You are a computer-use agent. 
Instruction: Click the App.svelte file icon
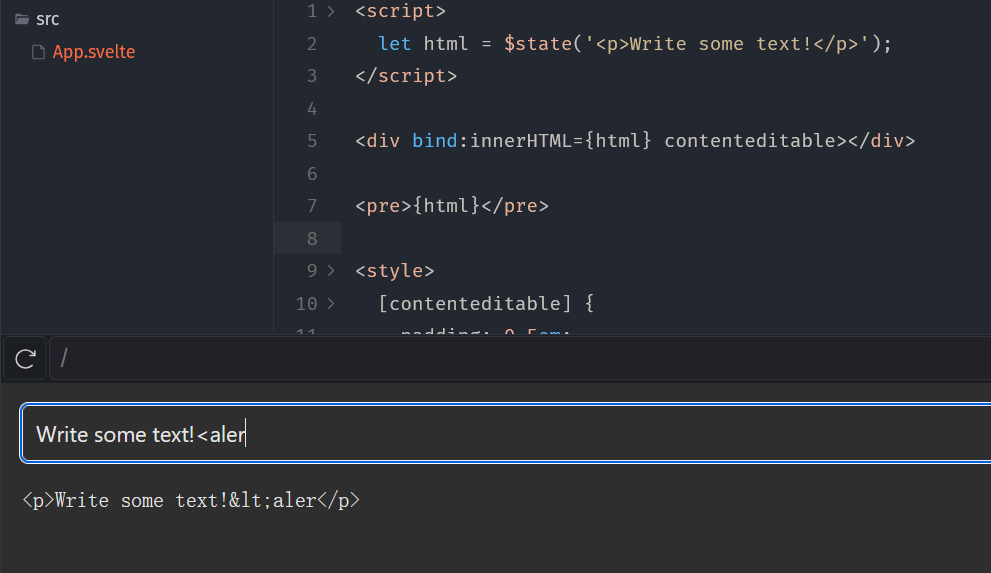pos(39,52)
